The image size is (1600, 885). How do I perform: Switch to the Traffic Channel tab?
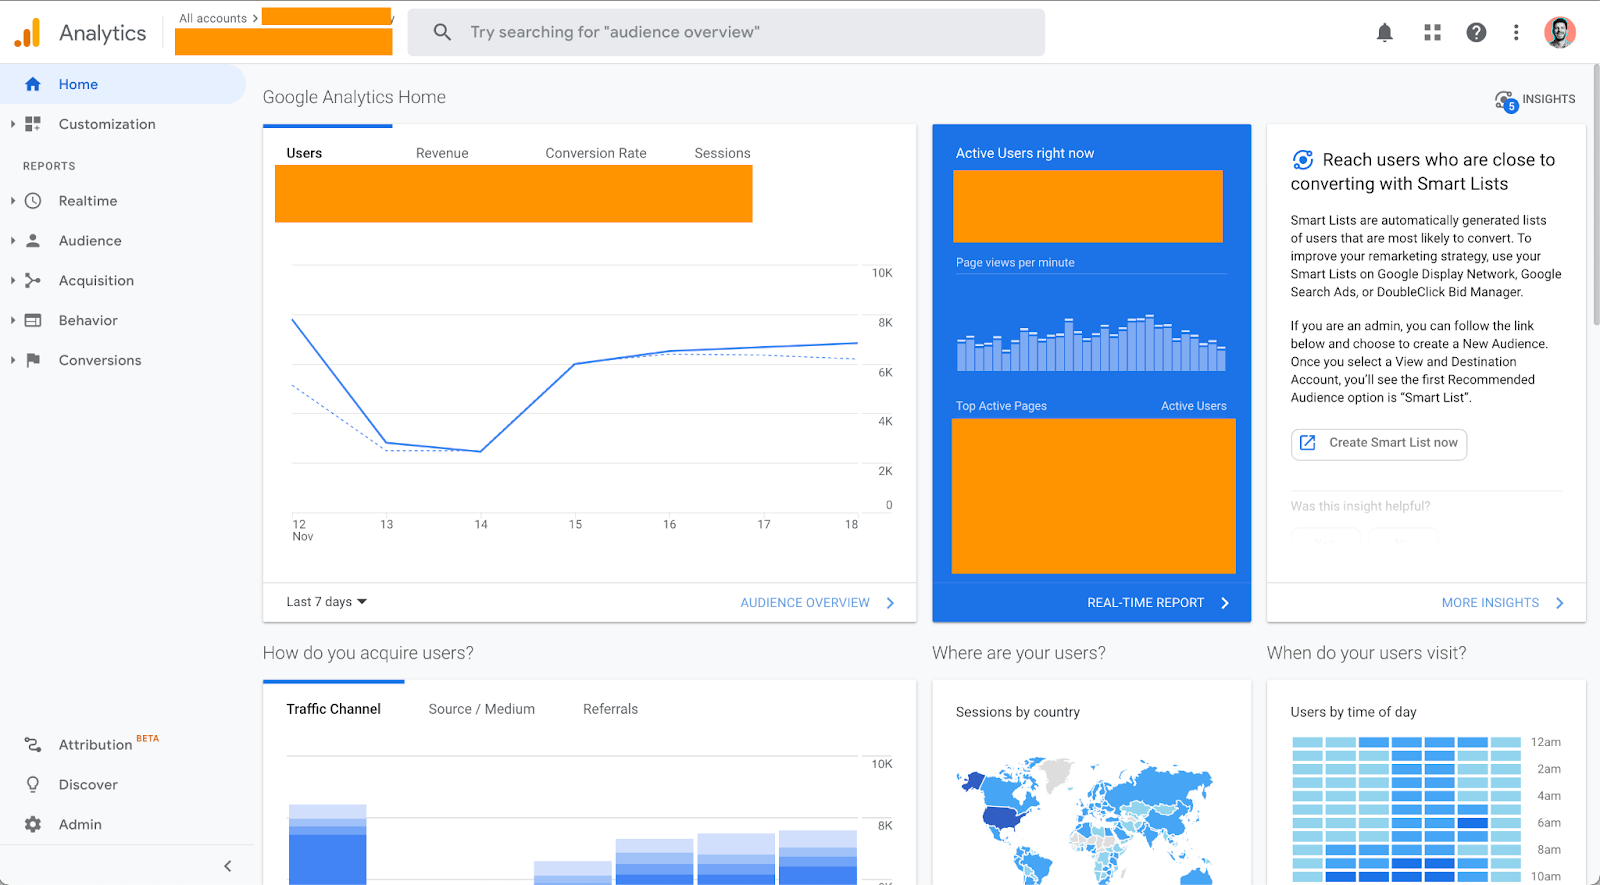333,709
